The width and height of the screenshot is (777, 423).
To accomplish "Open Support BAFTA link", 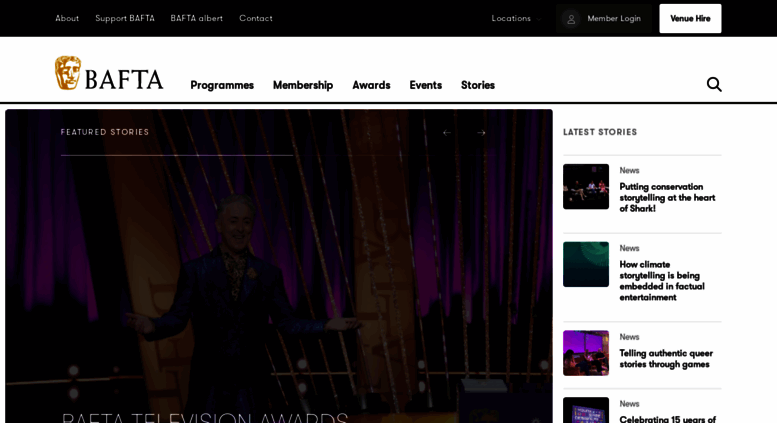I will tap(125, 18).
